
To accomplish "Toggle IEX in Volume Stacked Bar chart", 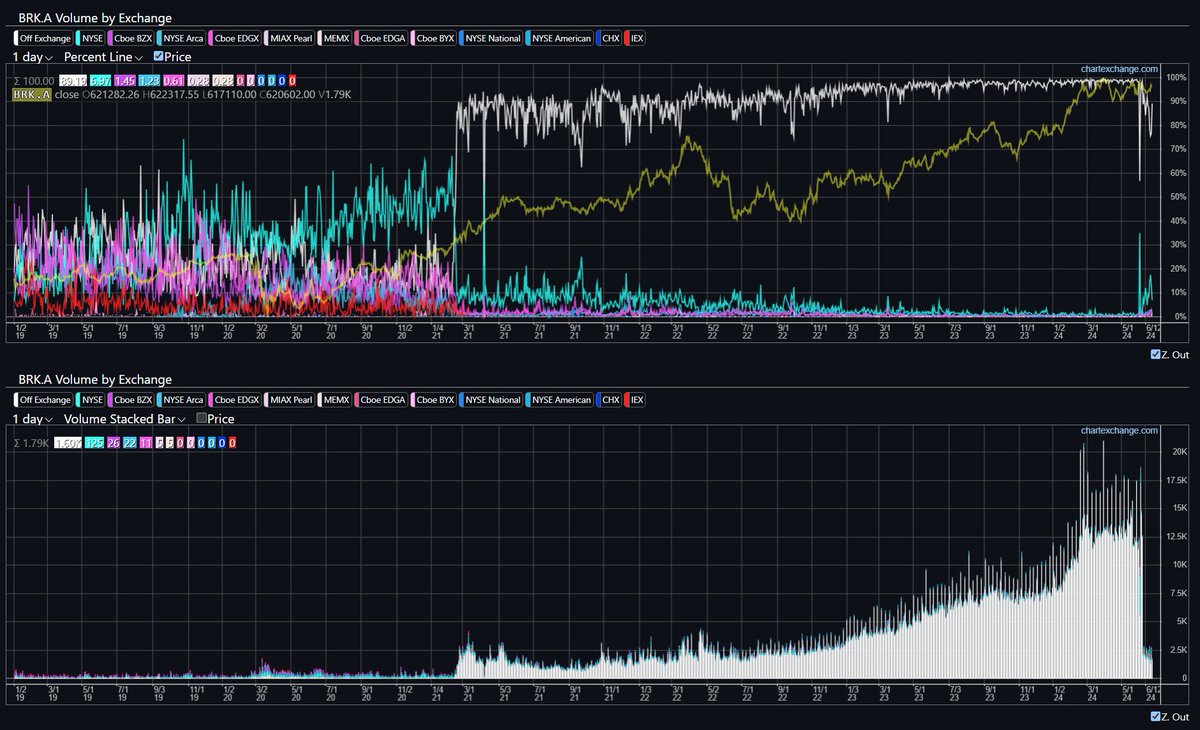I will tap(635, 400).
